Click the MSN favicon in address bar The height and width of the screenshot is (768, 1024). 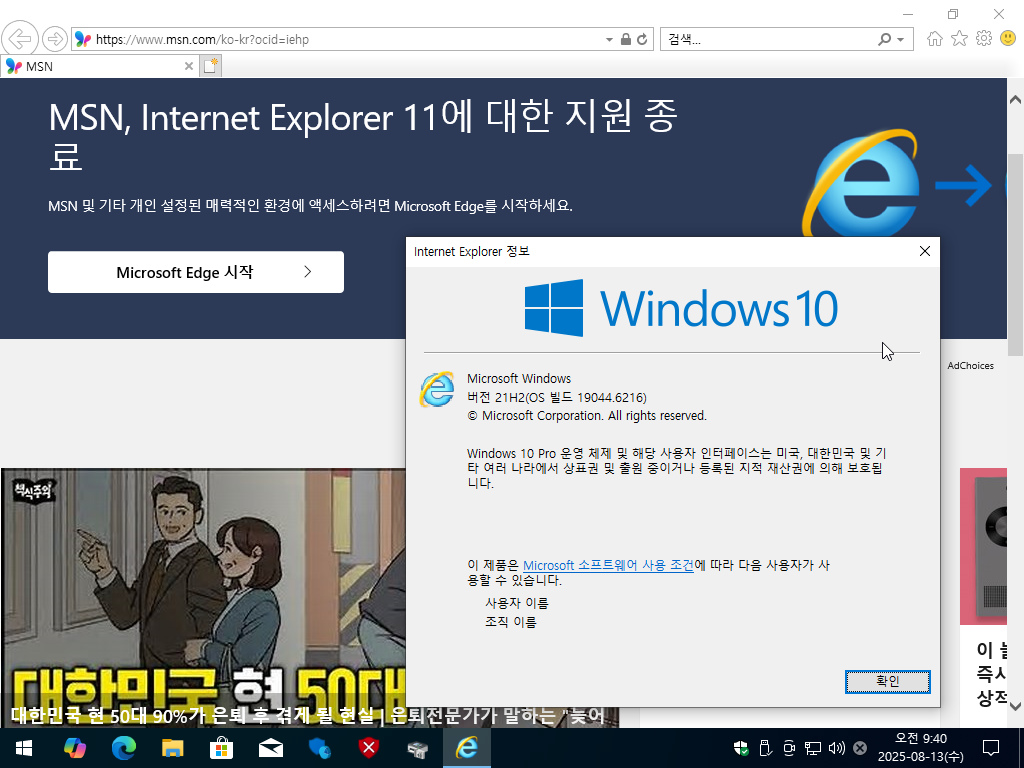coord(83,39)
